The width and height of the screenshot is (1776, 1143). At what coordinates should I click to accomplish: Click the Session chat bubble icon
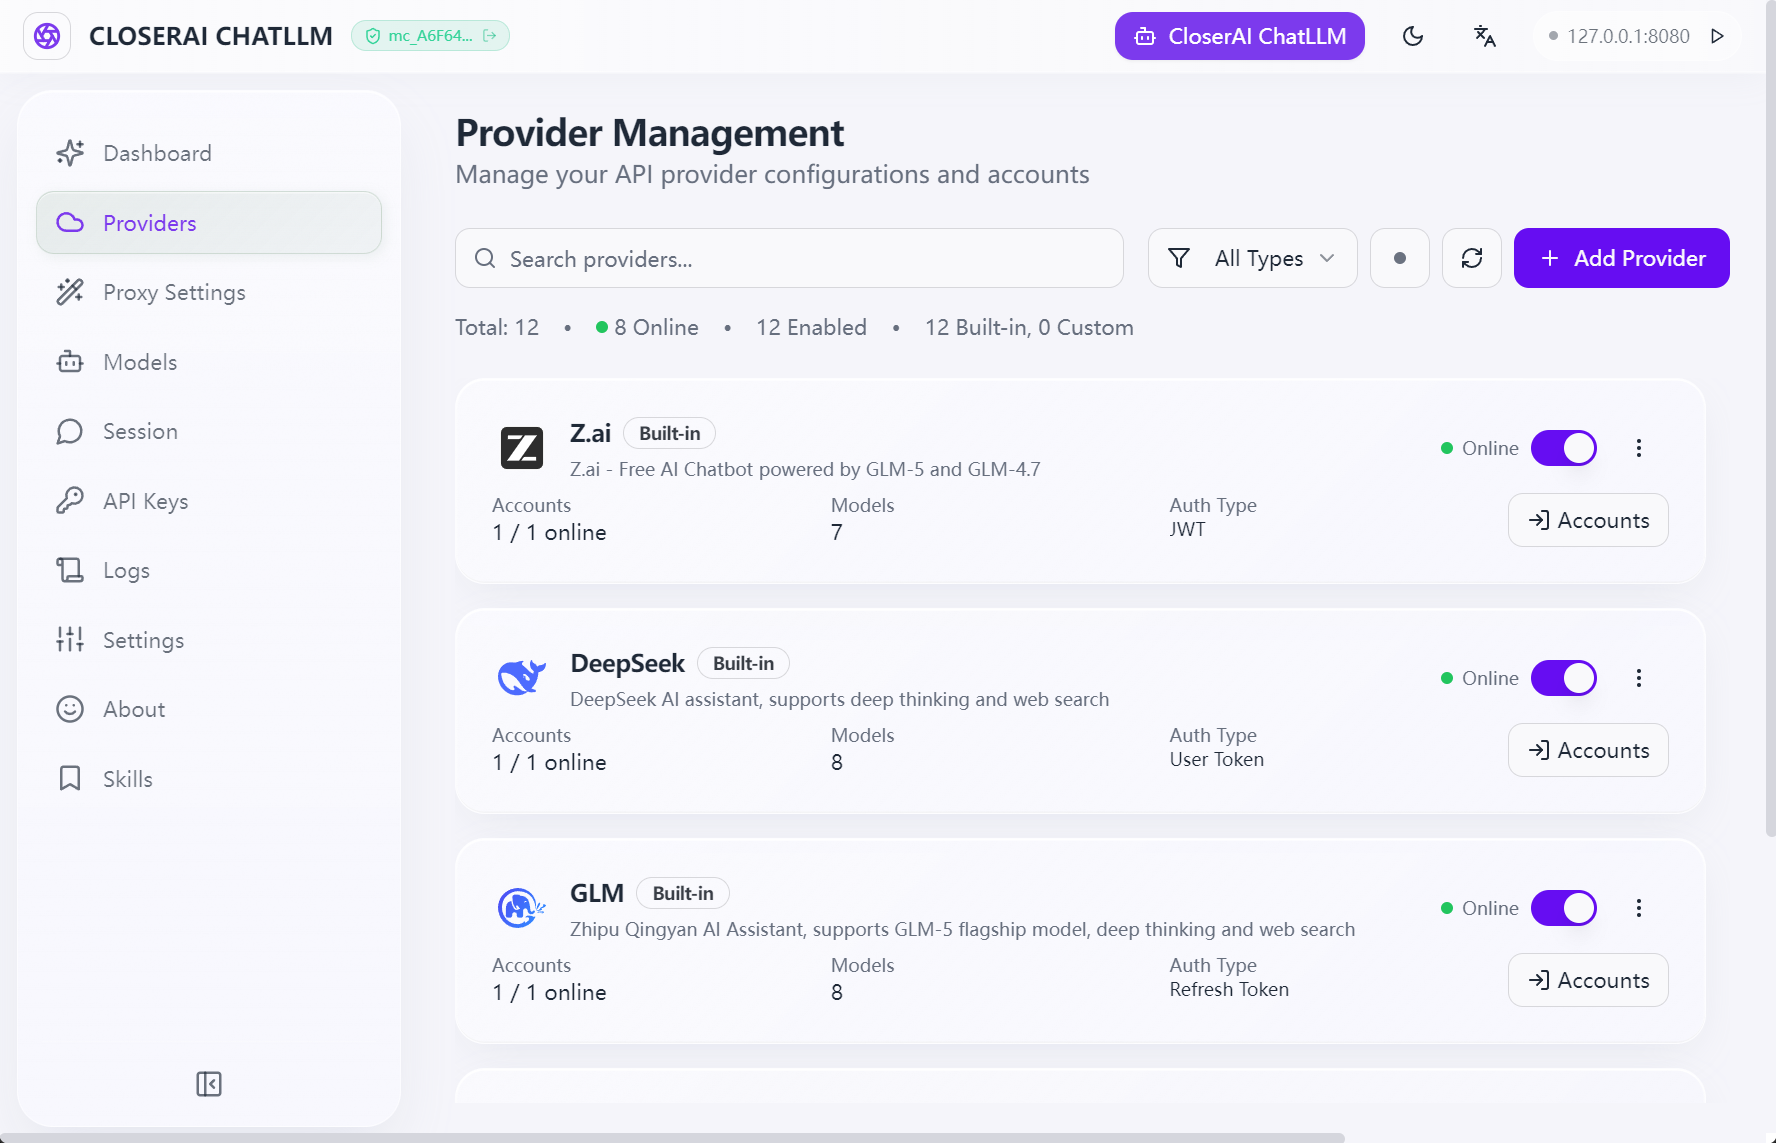(x=70, y=431)
